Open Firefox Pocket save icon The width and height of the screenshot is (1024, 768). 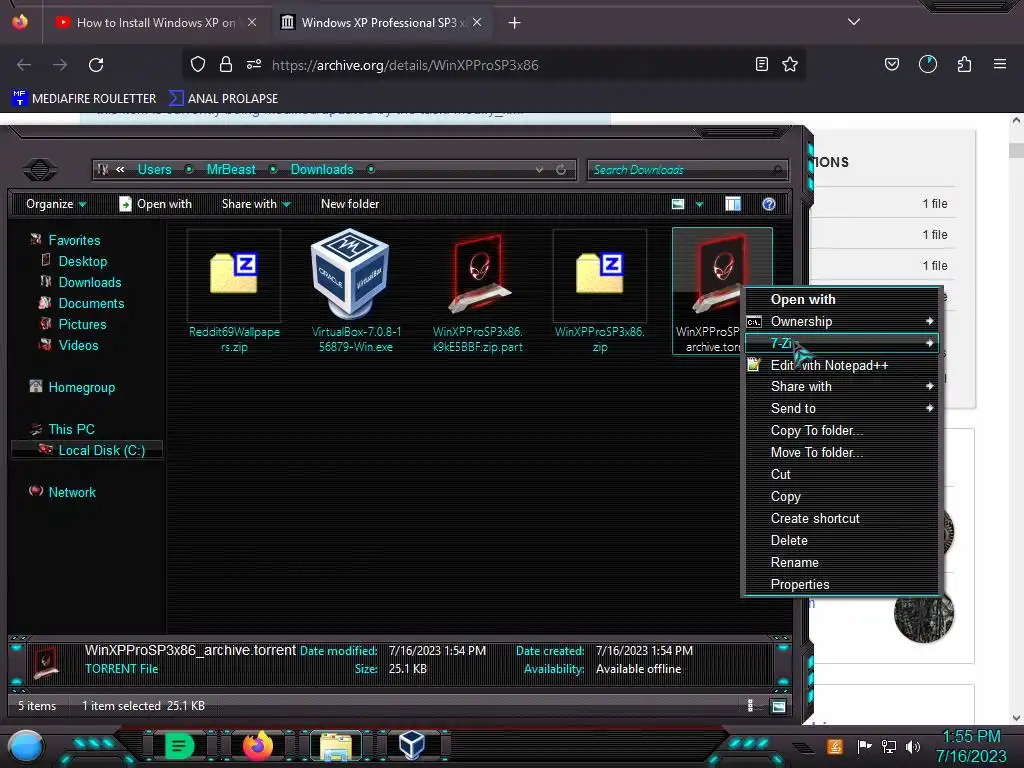(892, 64)
